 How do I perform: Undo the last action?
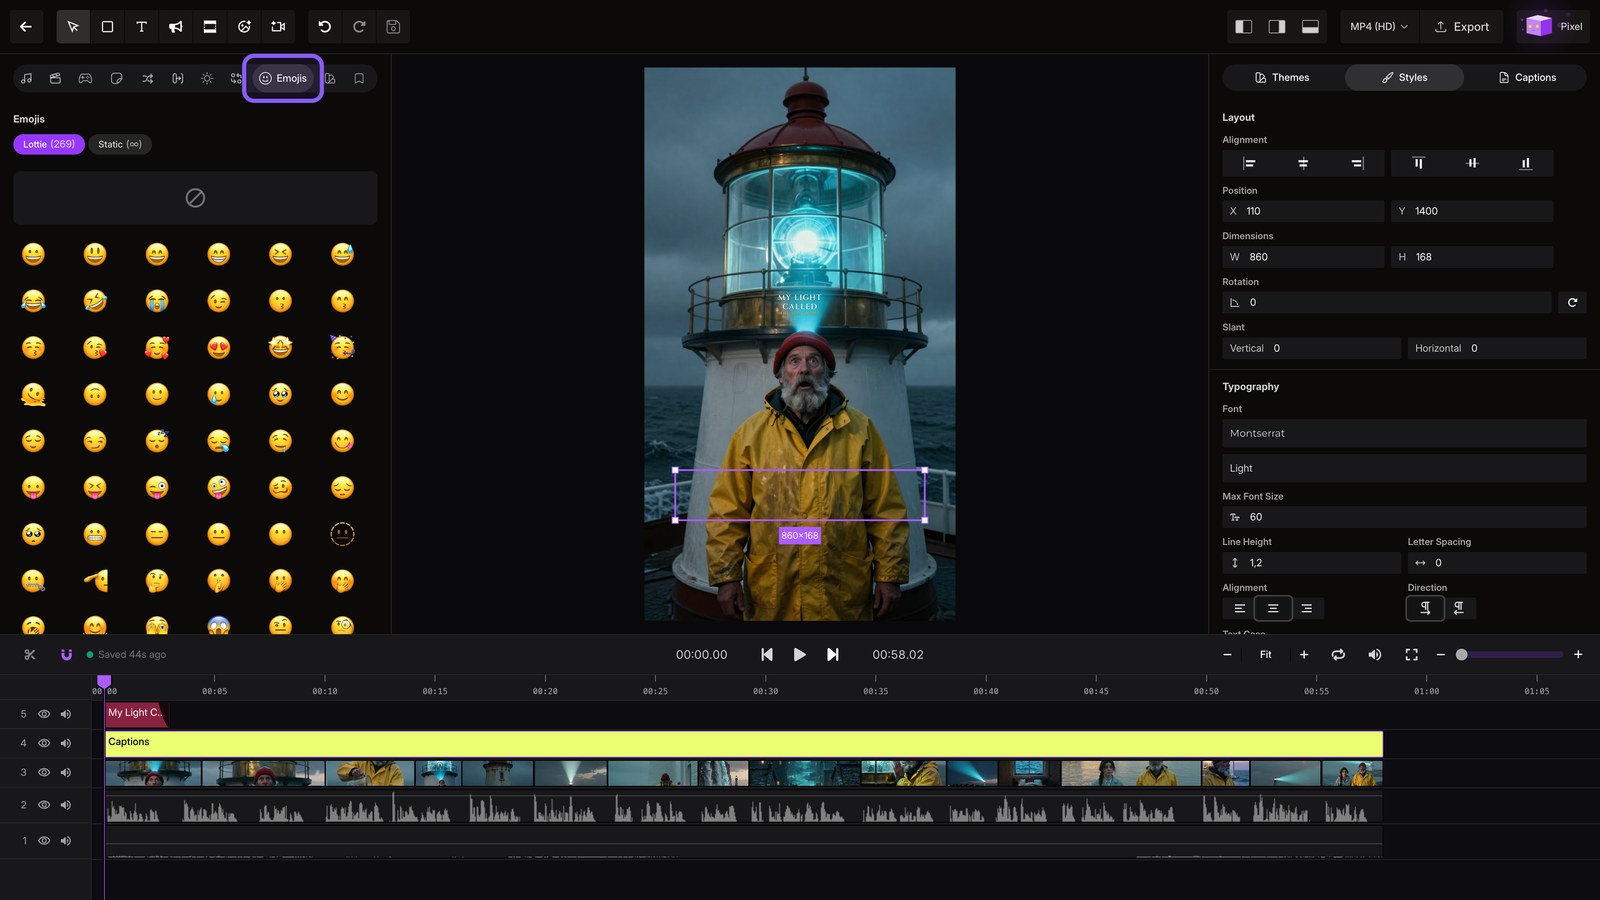(324, 27)
